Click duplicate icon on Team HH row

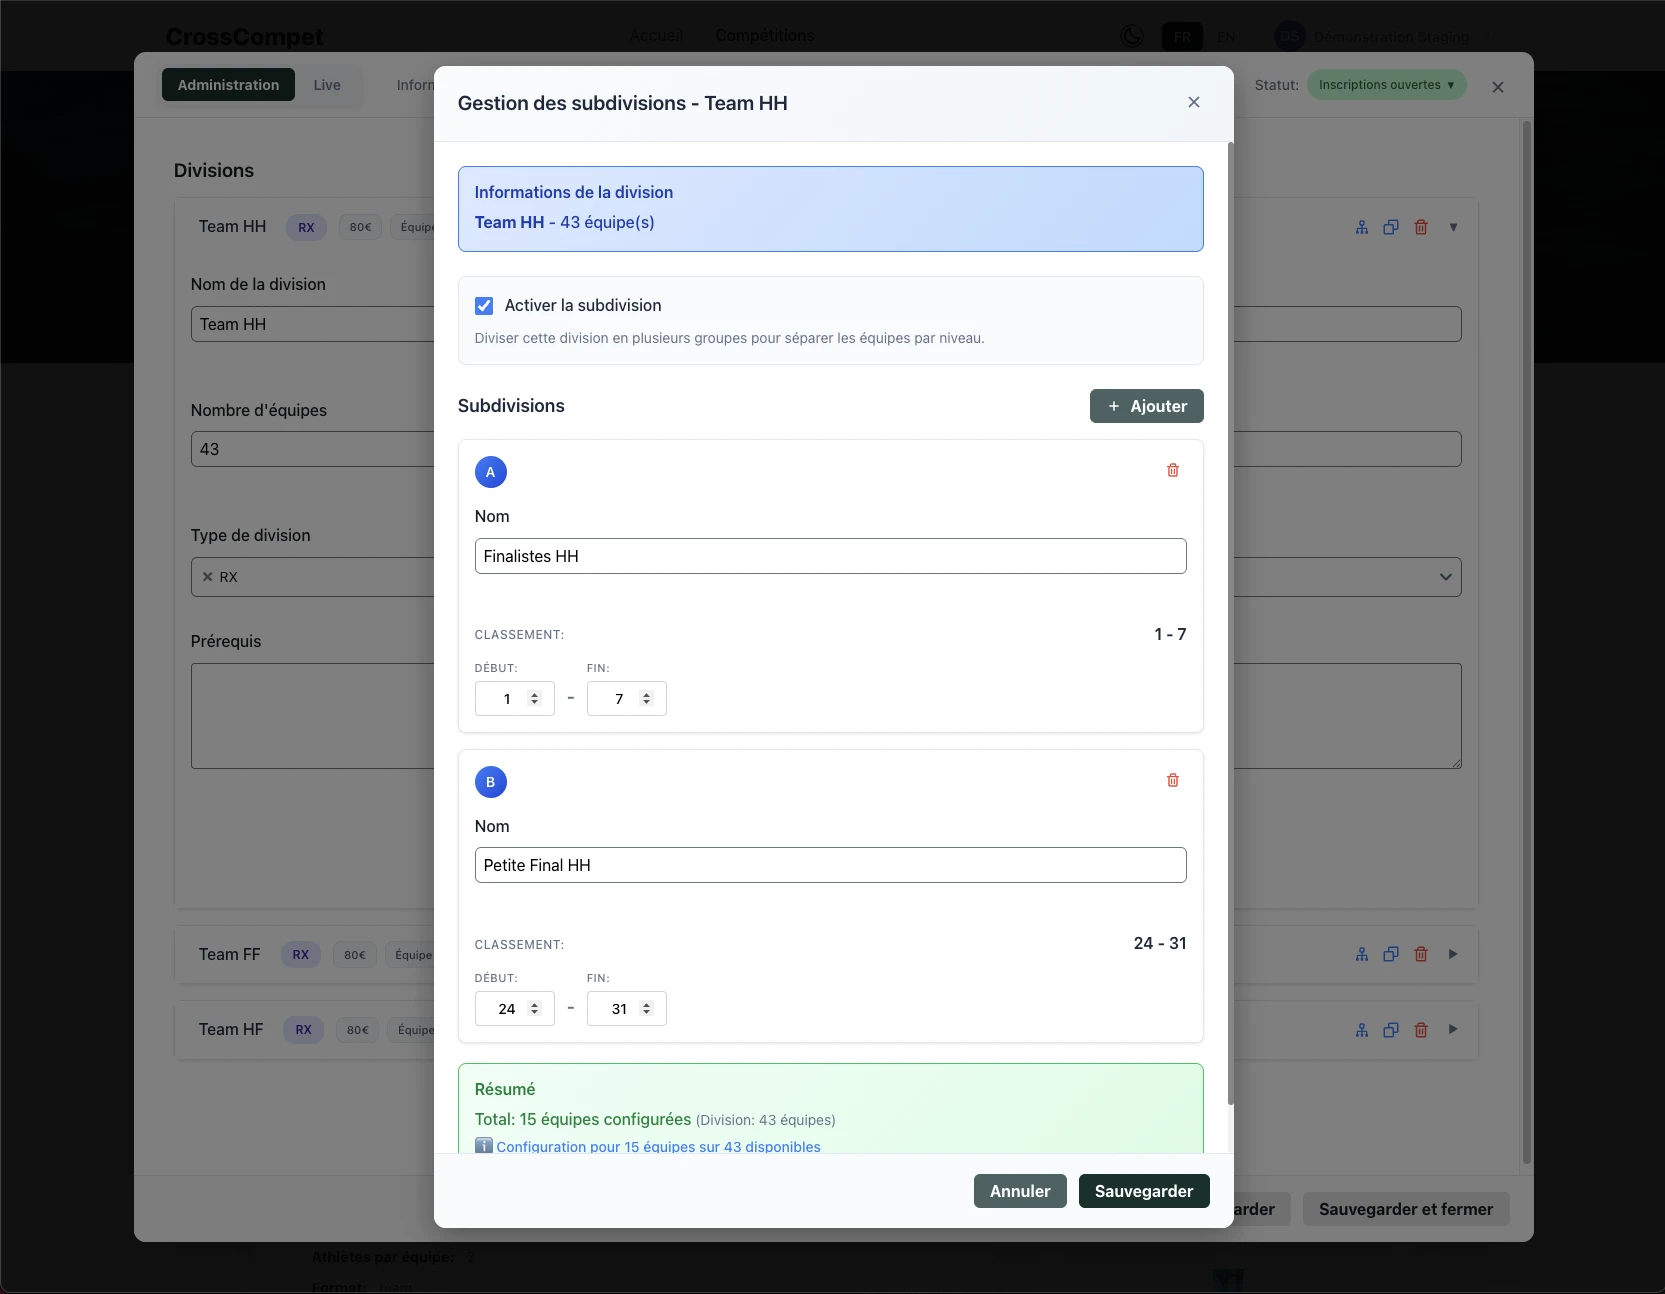click(1391, 227)
